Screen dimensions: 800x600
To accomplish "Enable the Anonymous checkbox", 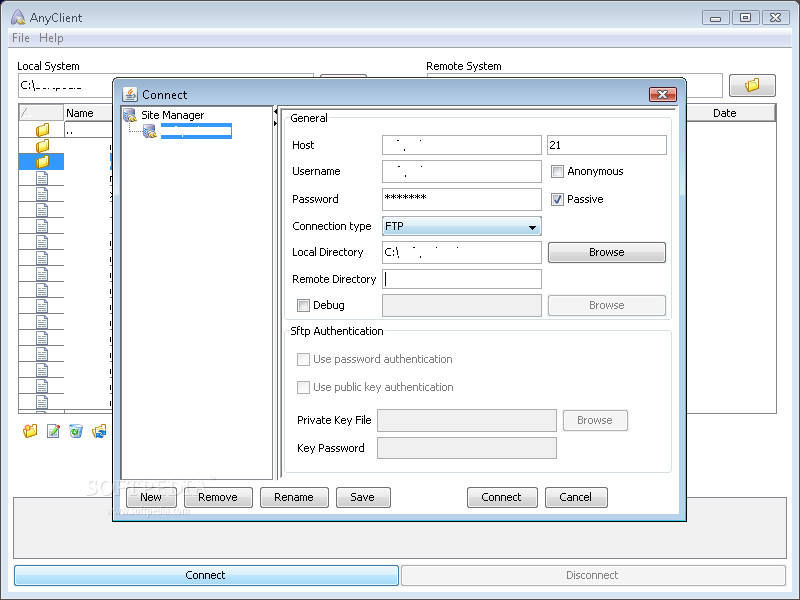I will point(557,171).
